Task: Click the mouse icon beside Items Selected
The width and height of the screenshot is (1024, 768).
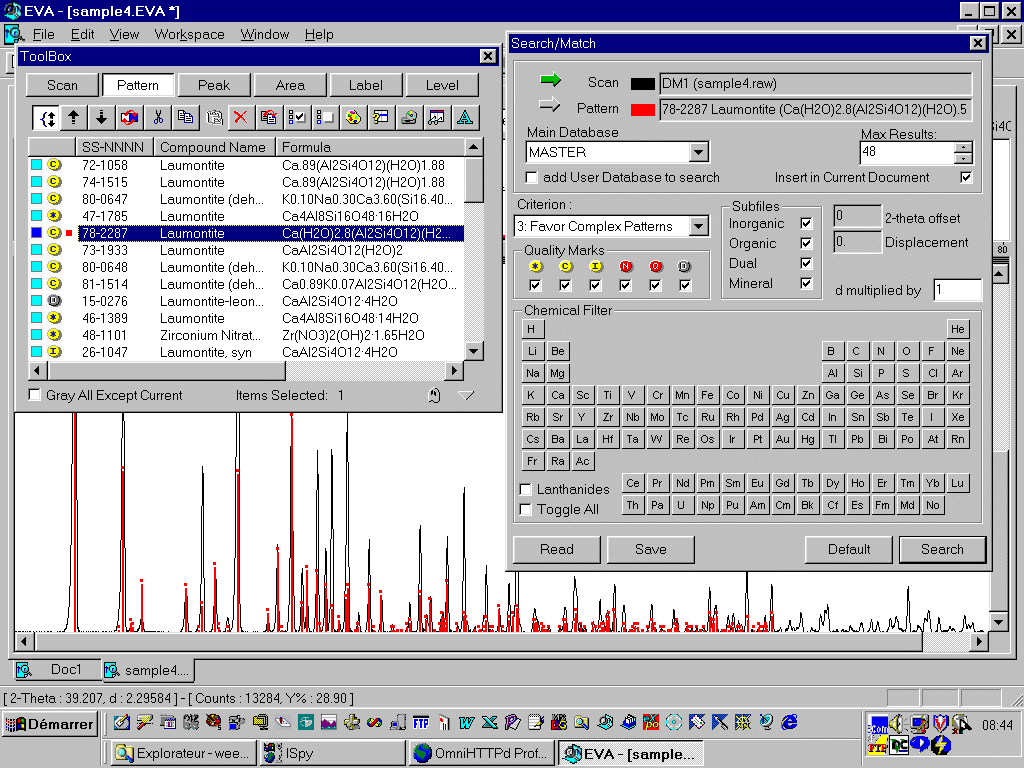Action: click(434, 395)
